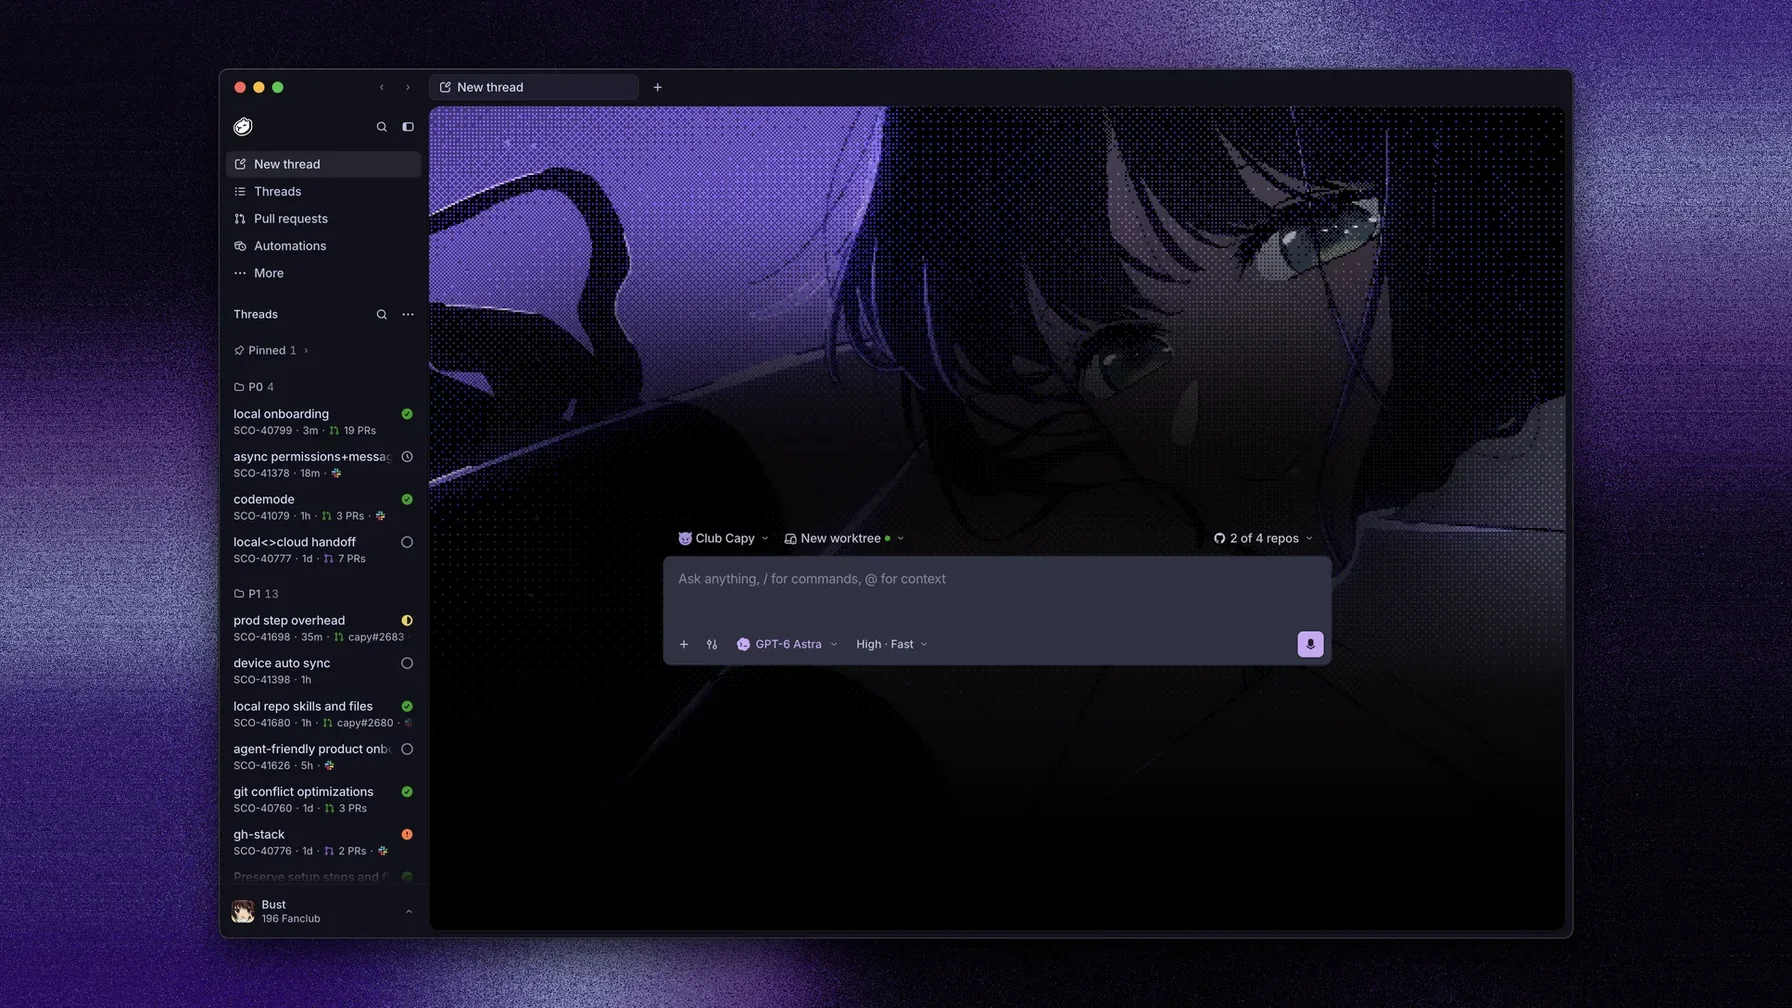
Task: Start voice input with microphone button
Action: [x=1310, y=644]
